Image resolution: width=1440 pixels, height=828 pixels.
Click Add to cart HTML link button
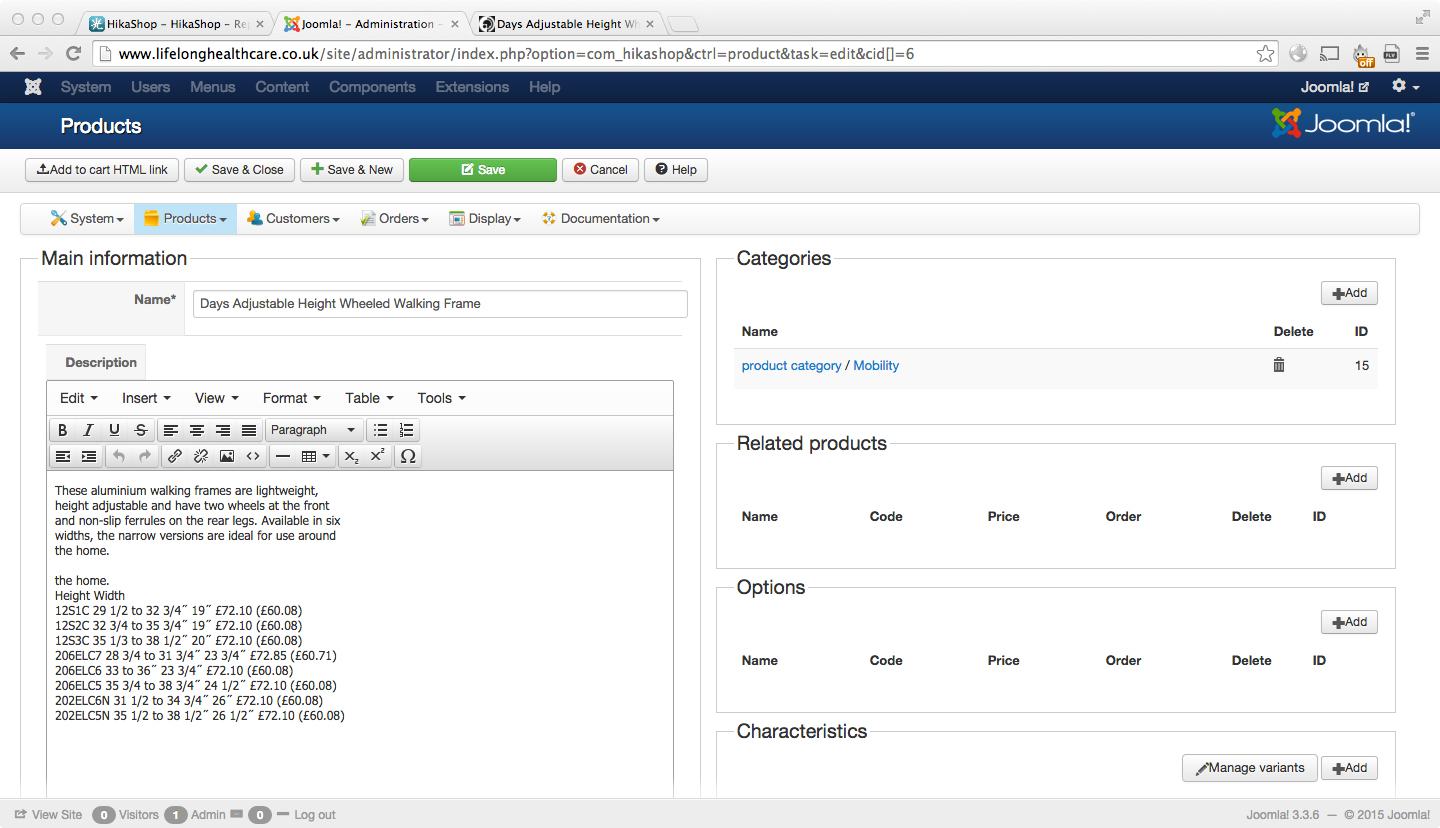coord(102,170)
